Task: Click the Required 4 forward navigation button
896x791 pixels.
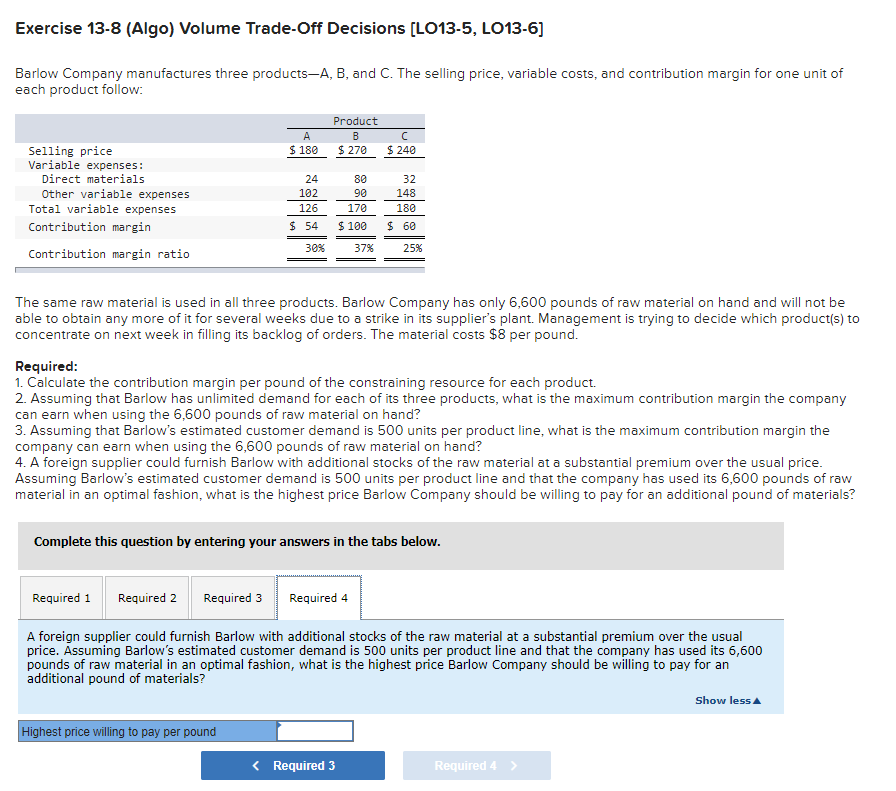Action: 477,765
